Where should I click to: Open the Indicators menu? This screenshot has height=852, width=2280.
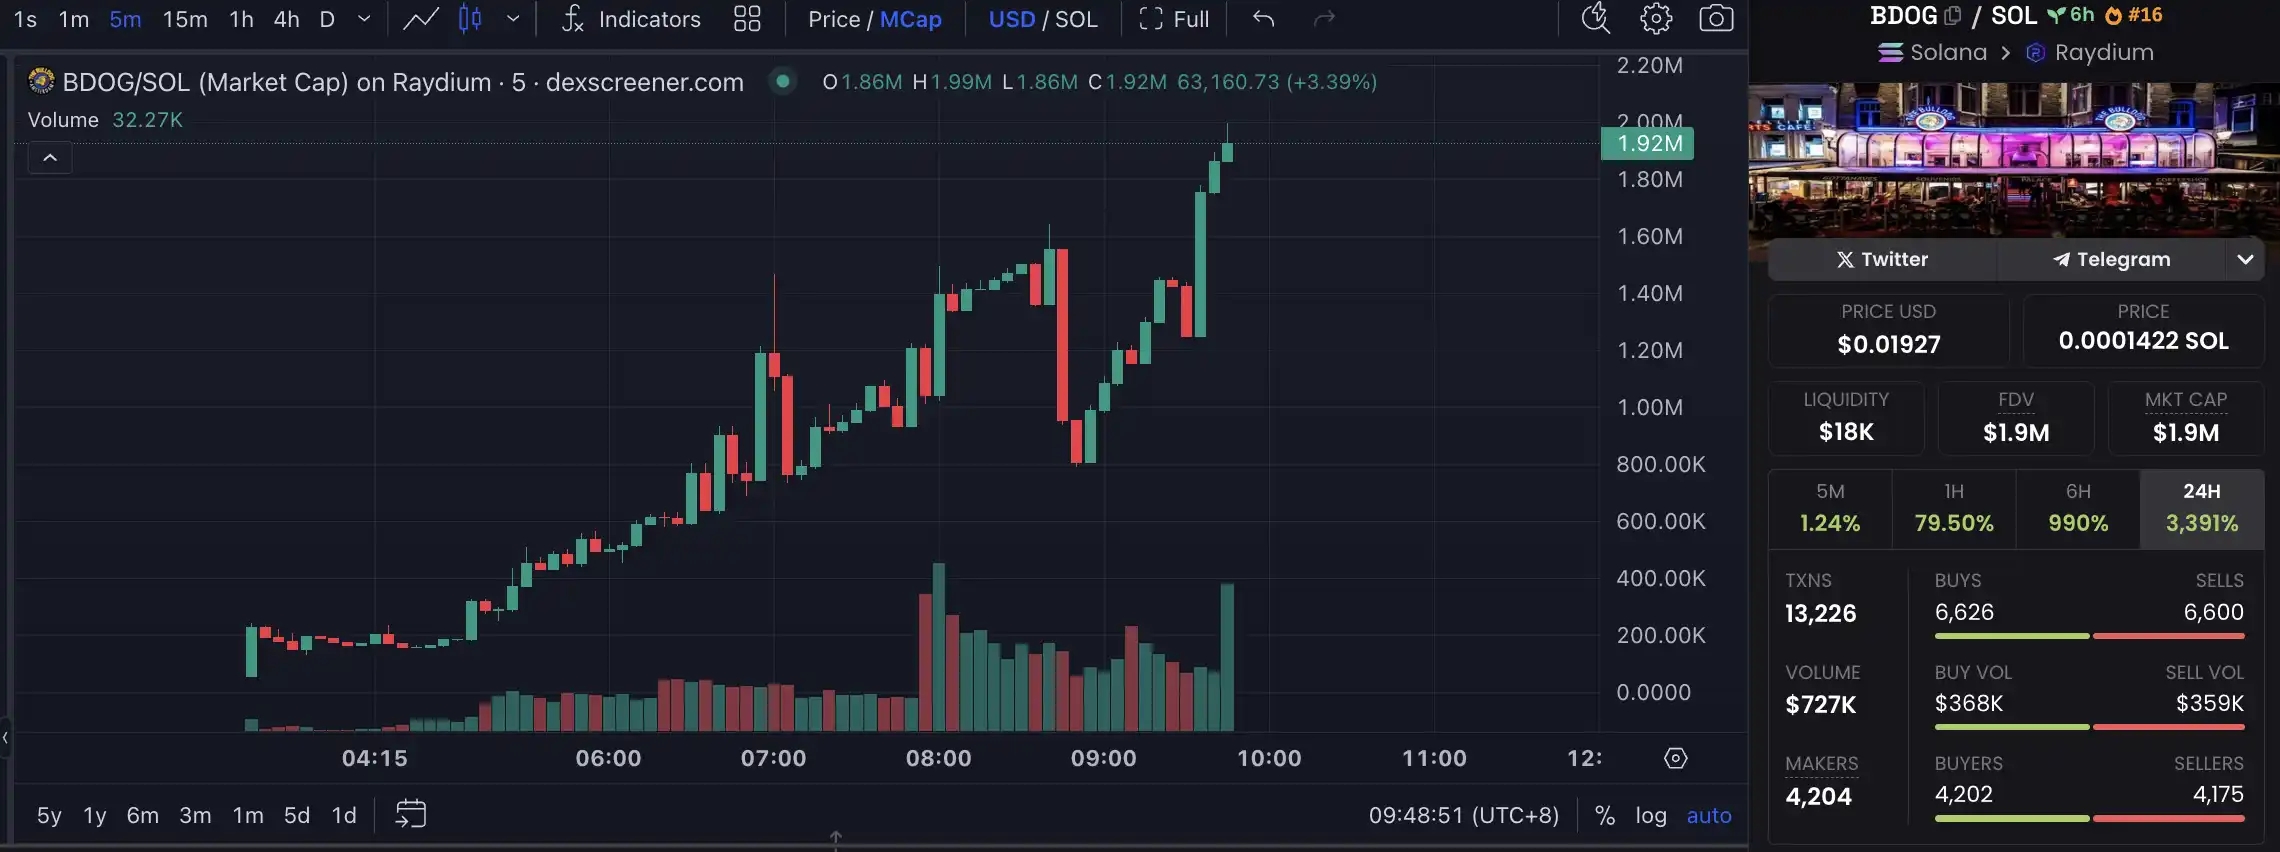(631, 19)
